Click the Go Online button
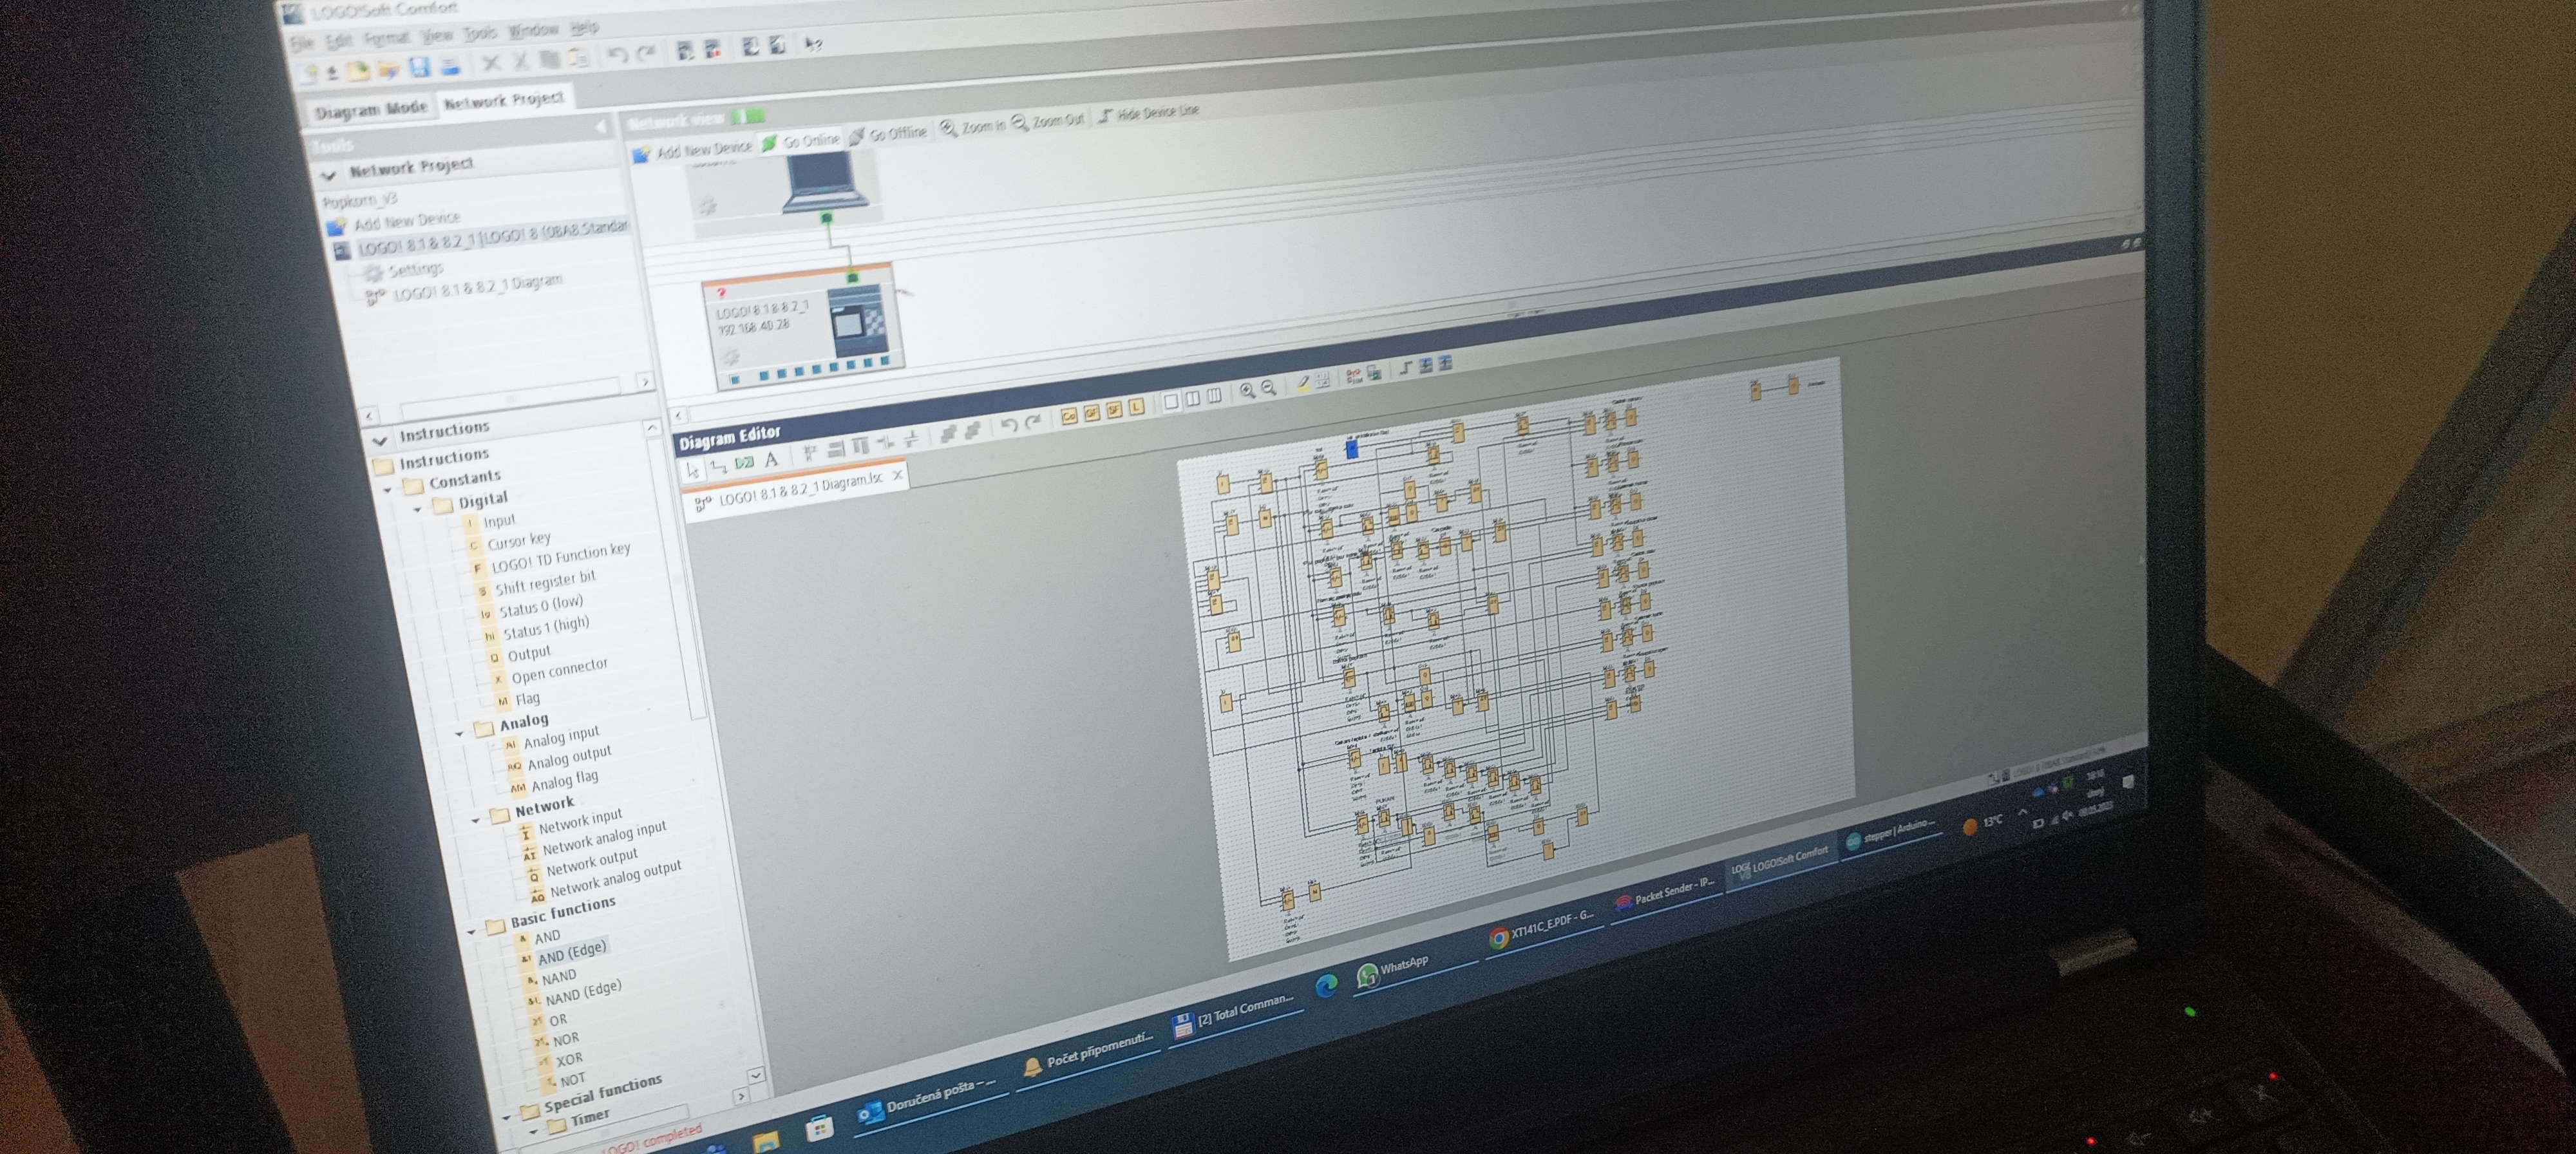Image resolution: width=2576 pixels, height=1154 pixels. pos(800,142)
